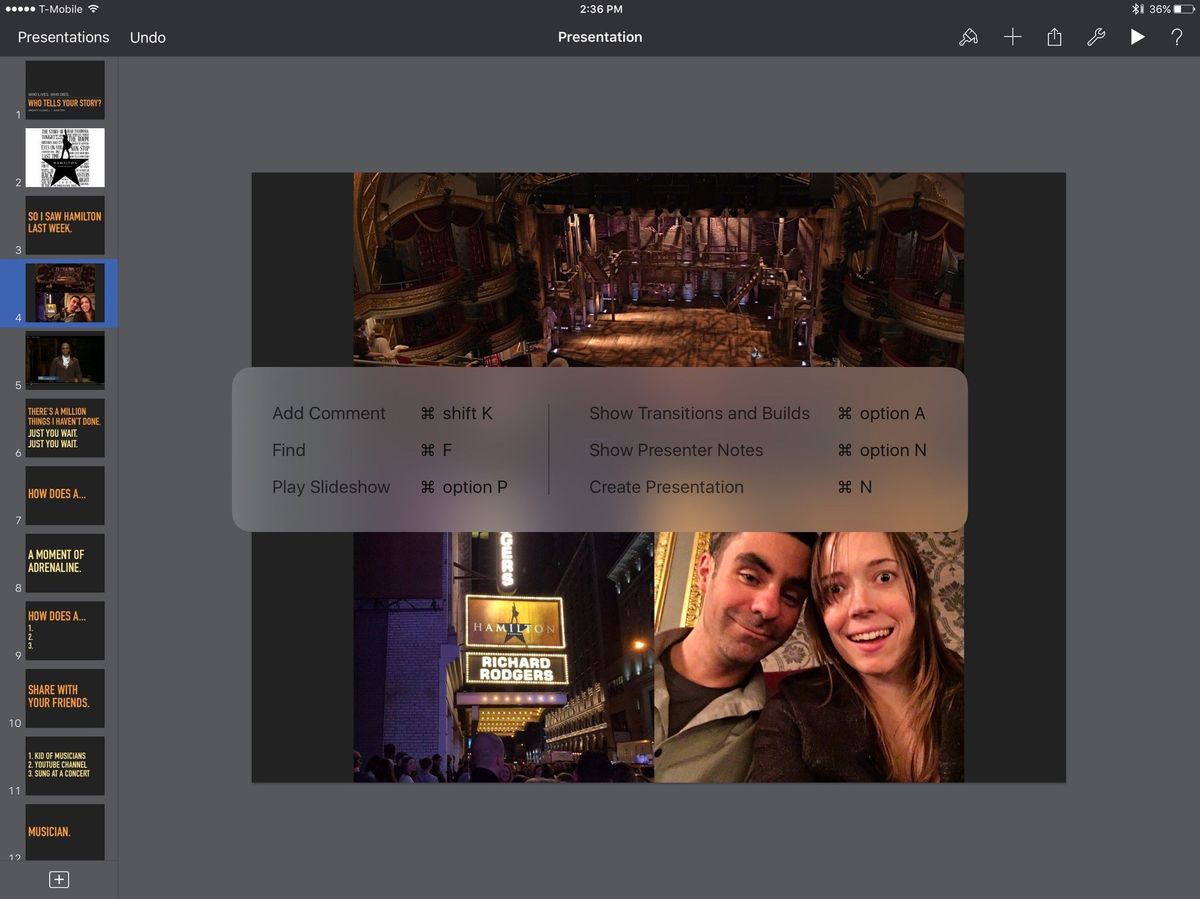Select the first slide thumbnail
Viewport: 1200px width, 899px height.
pos(65,88)
